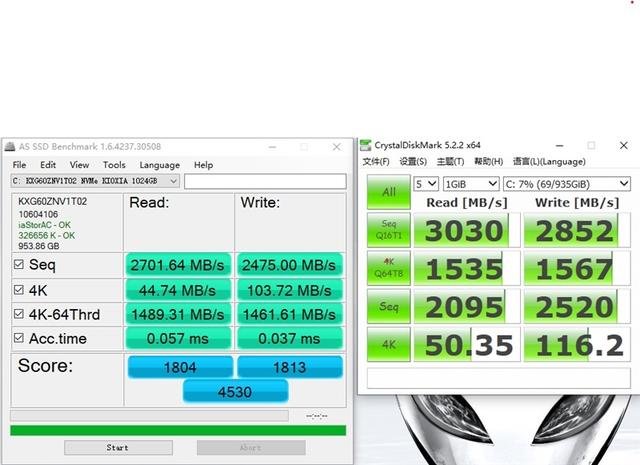Click the gray progress bar above the green bar
Image resolution: width=640 pixels, height=465 pixels.
[x=149, y=416]
